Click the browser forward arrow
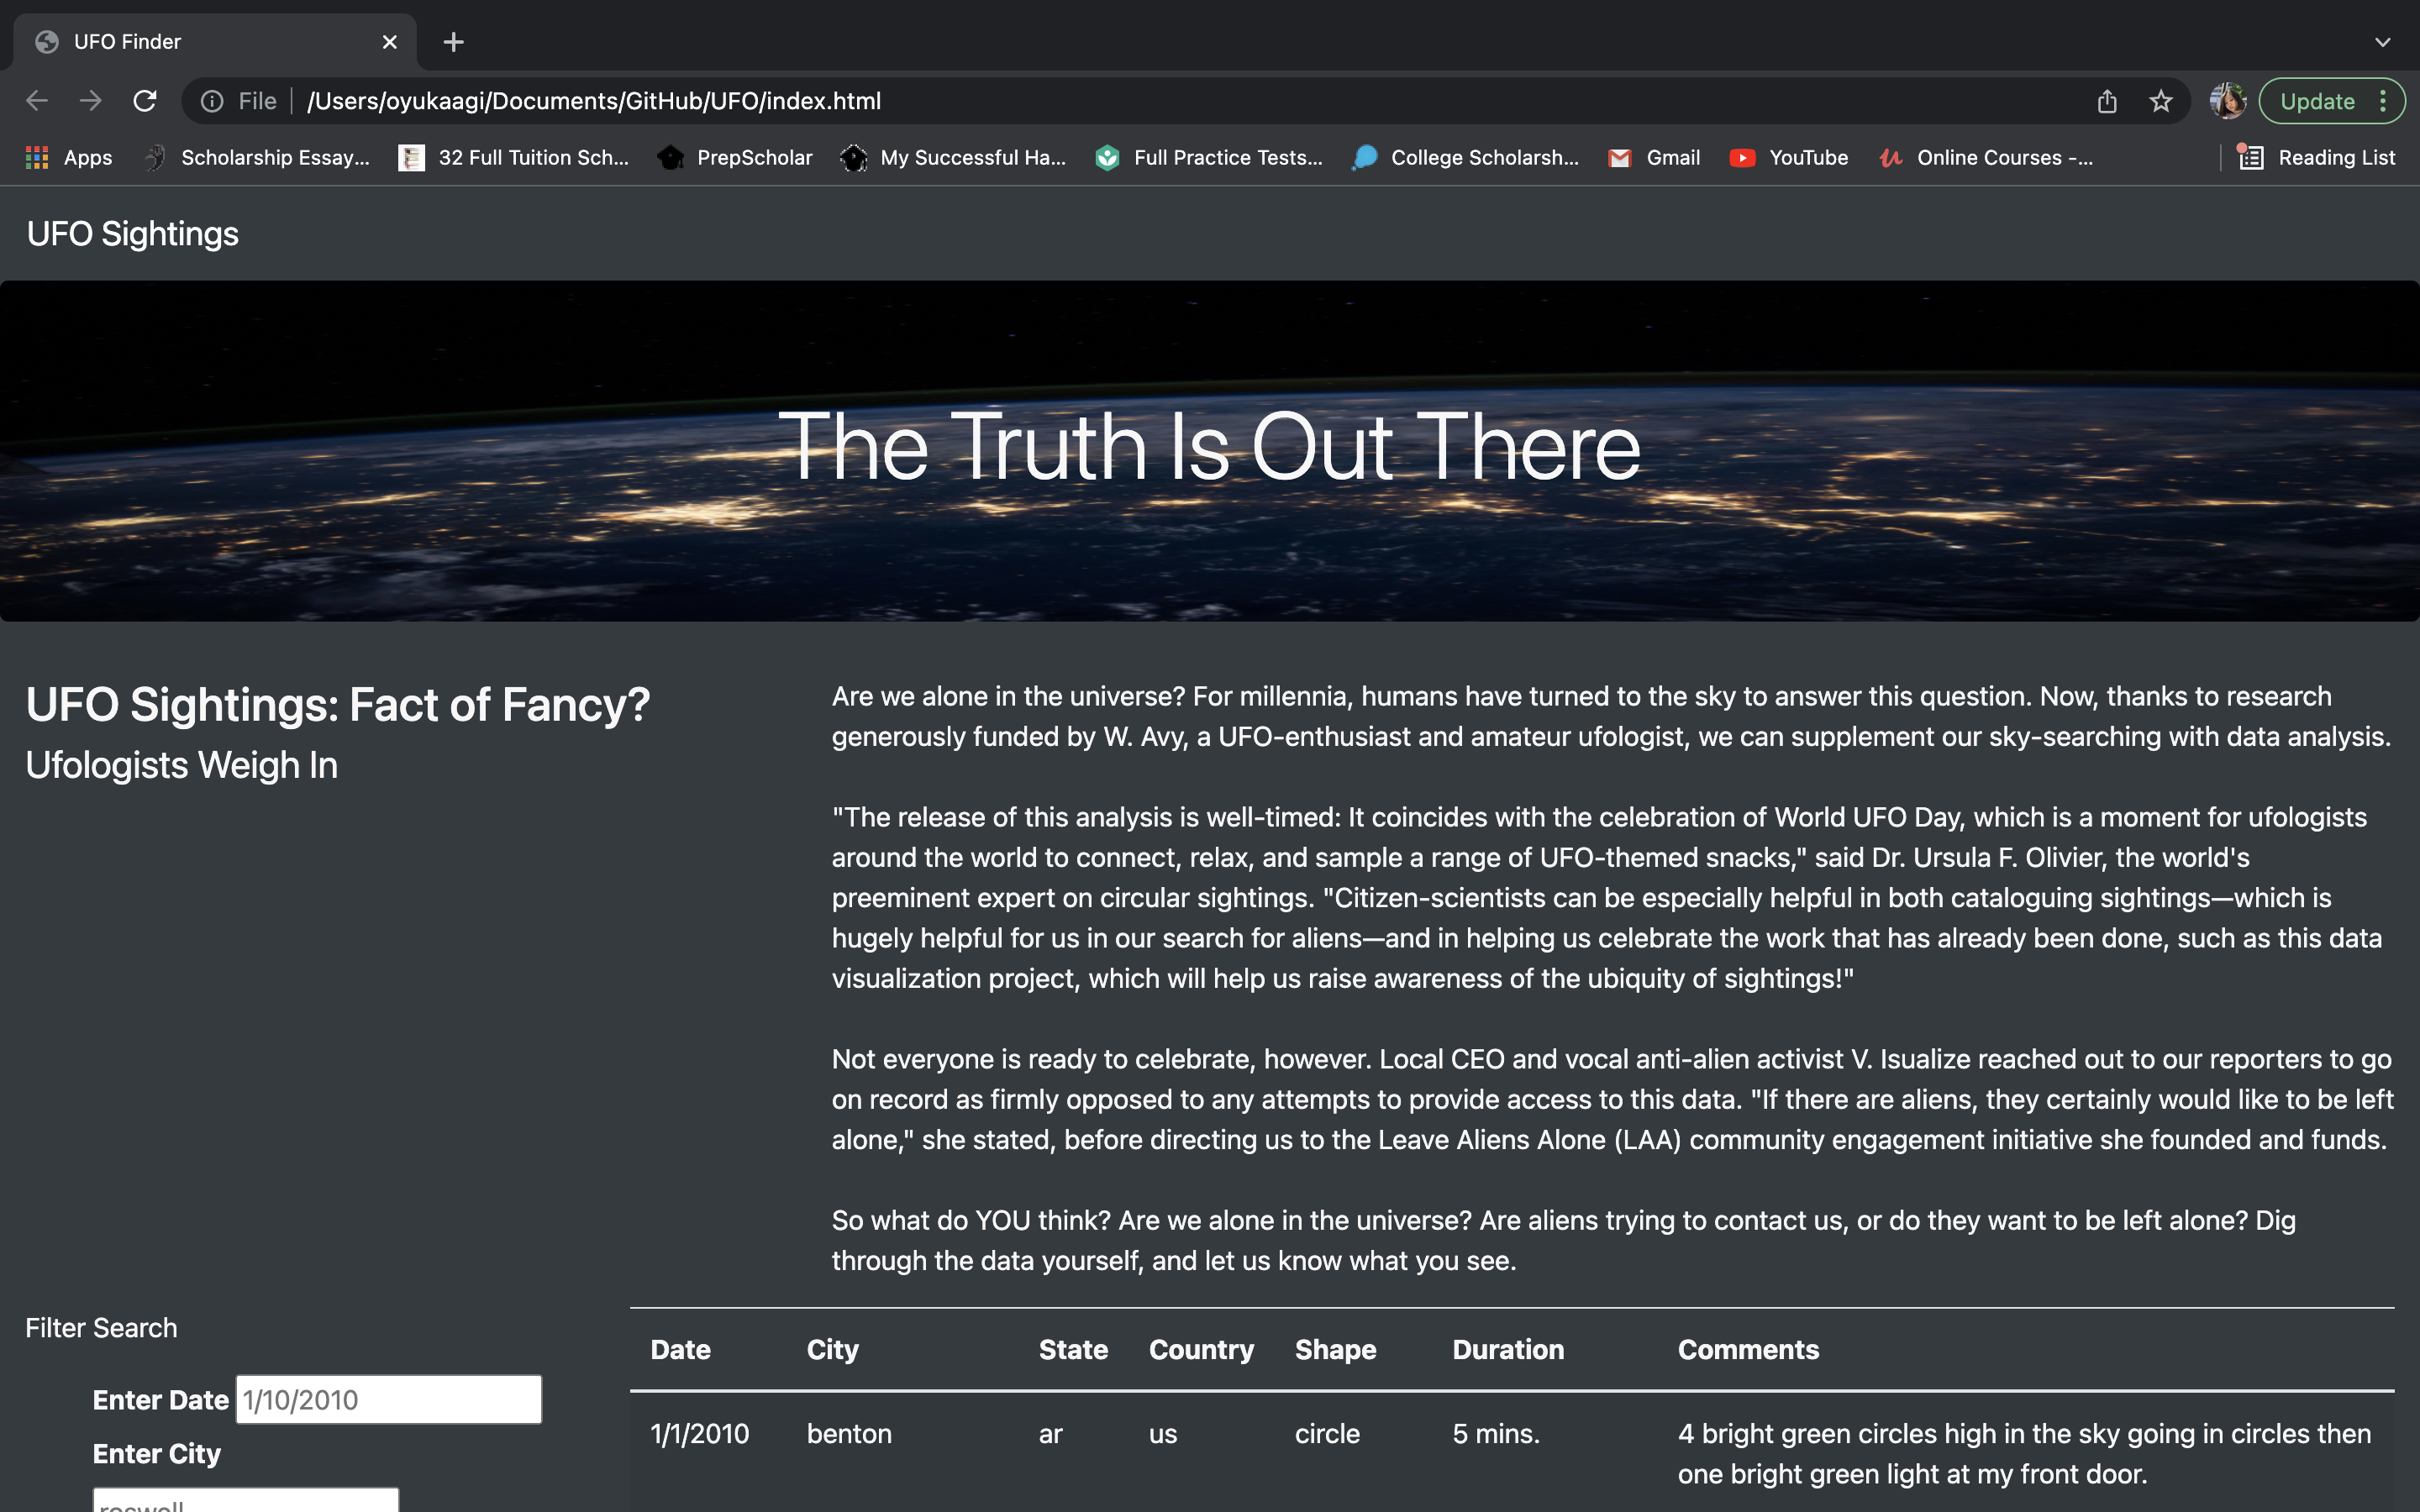This screenshot has height=1512, width=2420. coord(91,101)
